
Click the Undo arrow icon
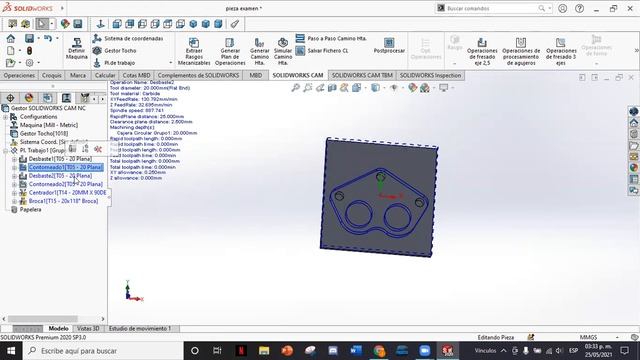(48, 38)
